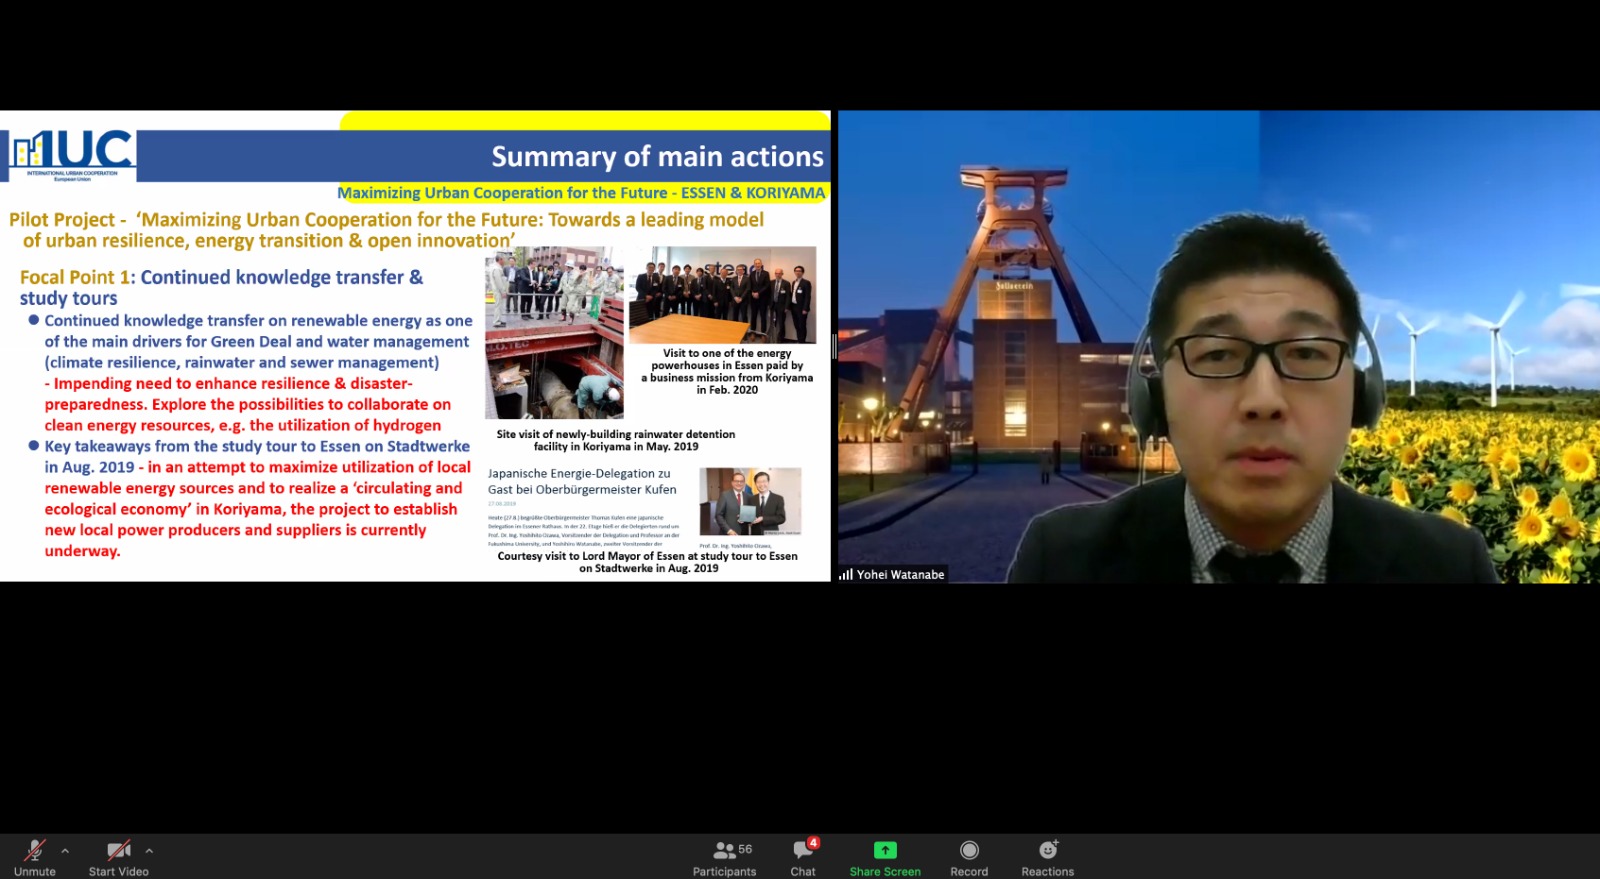Open the Reactions emoji menu
This screenshot has height=879, width=1600.
click(x=1047, y=850)
